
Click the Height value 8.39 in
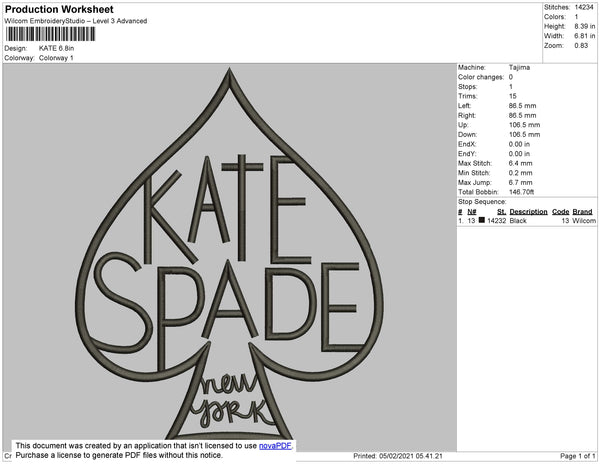pos(585,26)
